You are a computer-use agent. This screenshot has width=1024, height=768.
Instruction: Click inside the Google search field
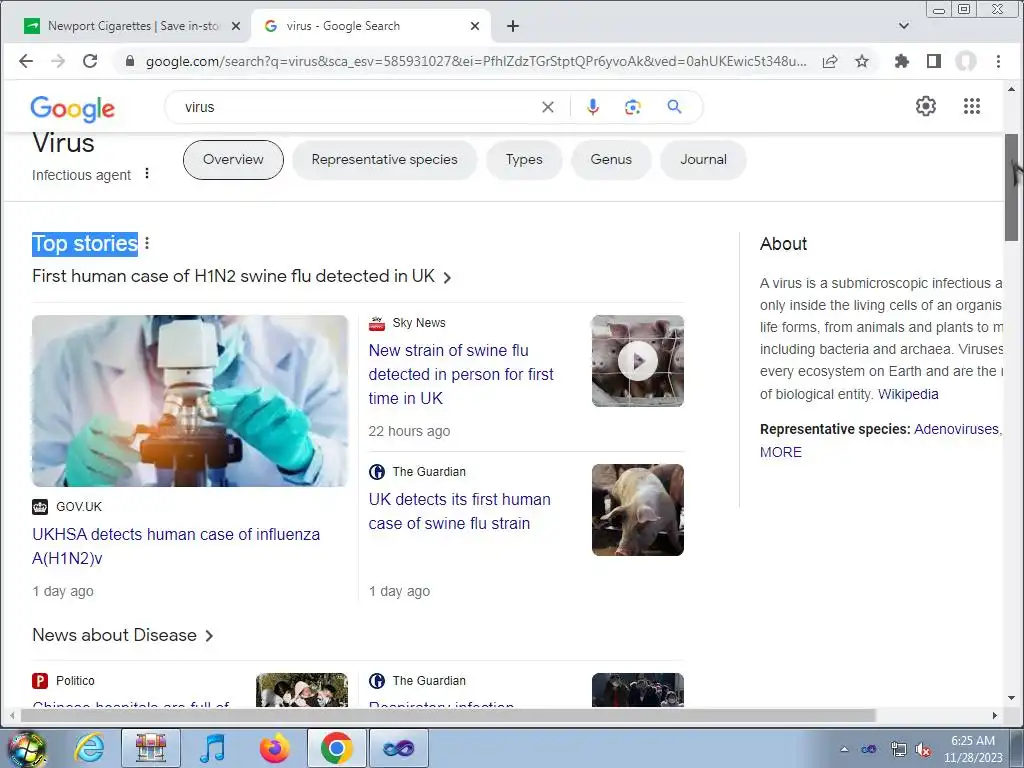click(x=359, y=107)
